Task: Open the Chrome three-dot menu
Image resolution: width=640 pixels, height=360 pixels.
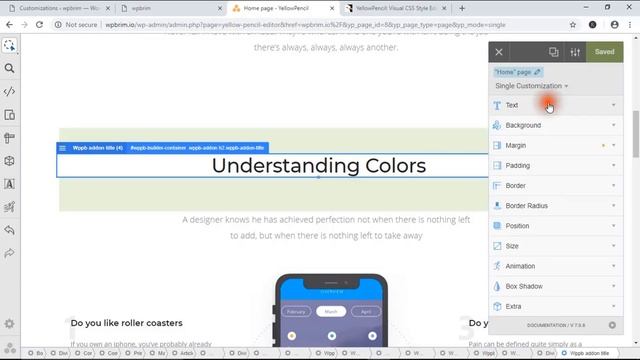Action: 630,25
